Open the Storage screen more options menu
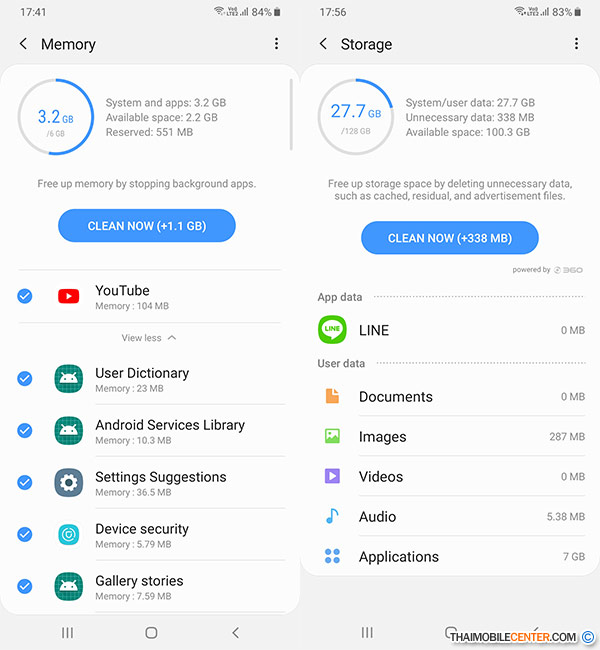 (x=576, y=44)
